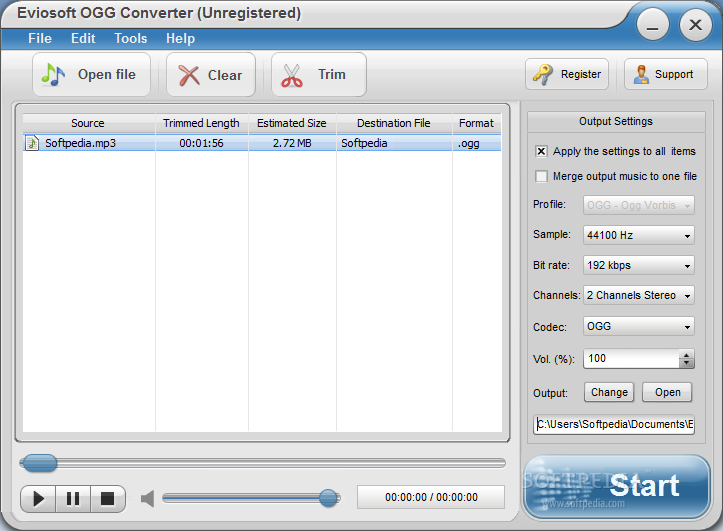Viewport: 723px width, 531px height.
Task: Click the Change output folder button
Action: click(x=609, y=392)
